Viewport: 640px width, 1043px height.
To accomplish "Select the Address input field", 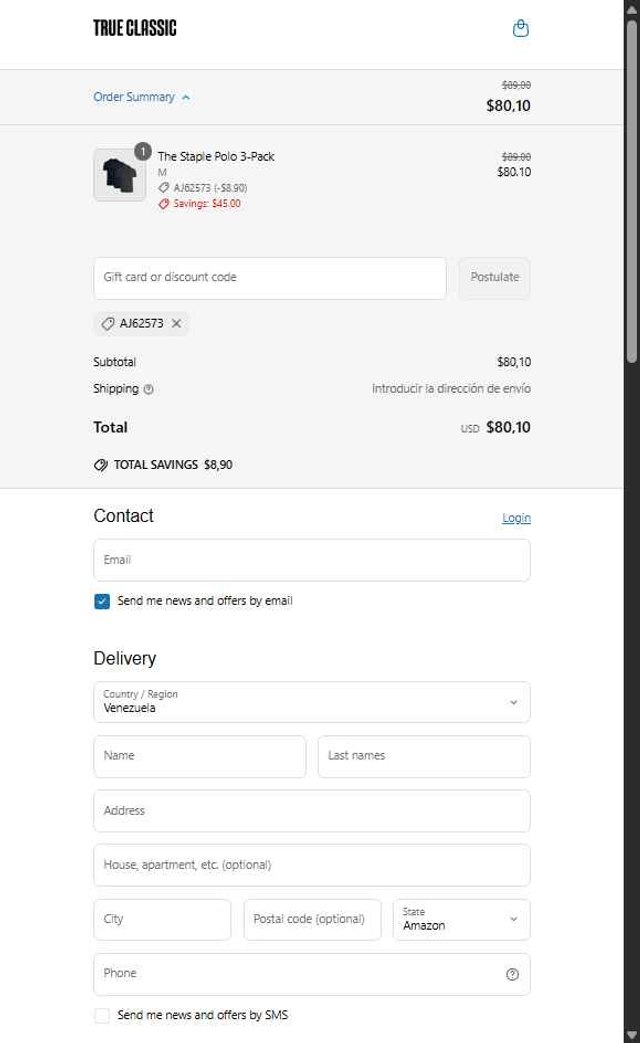I will tap(311, 810).
